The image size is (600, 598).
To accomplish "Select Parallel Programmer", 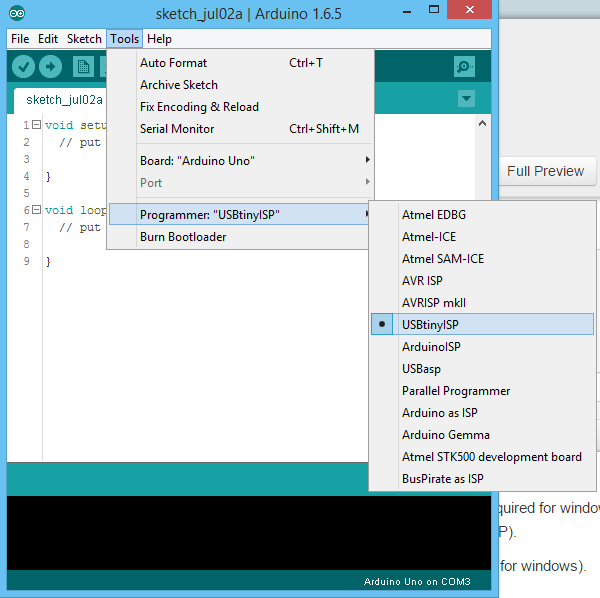I will [483, 391].
